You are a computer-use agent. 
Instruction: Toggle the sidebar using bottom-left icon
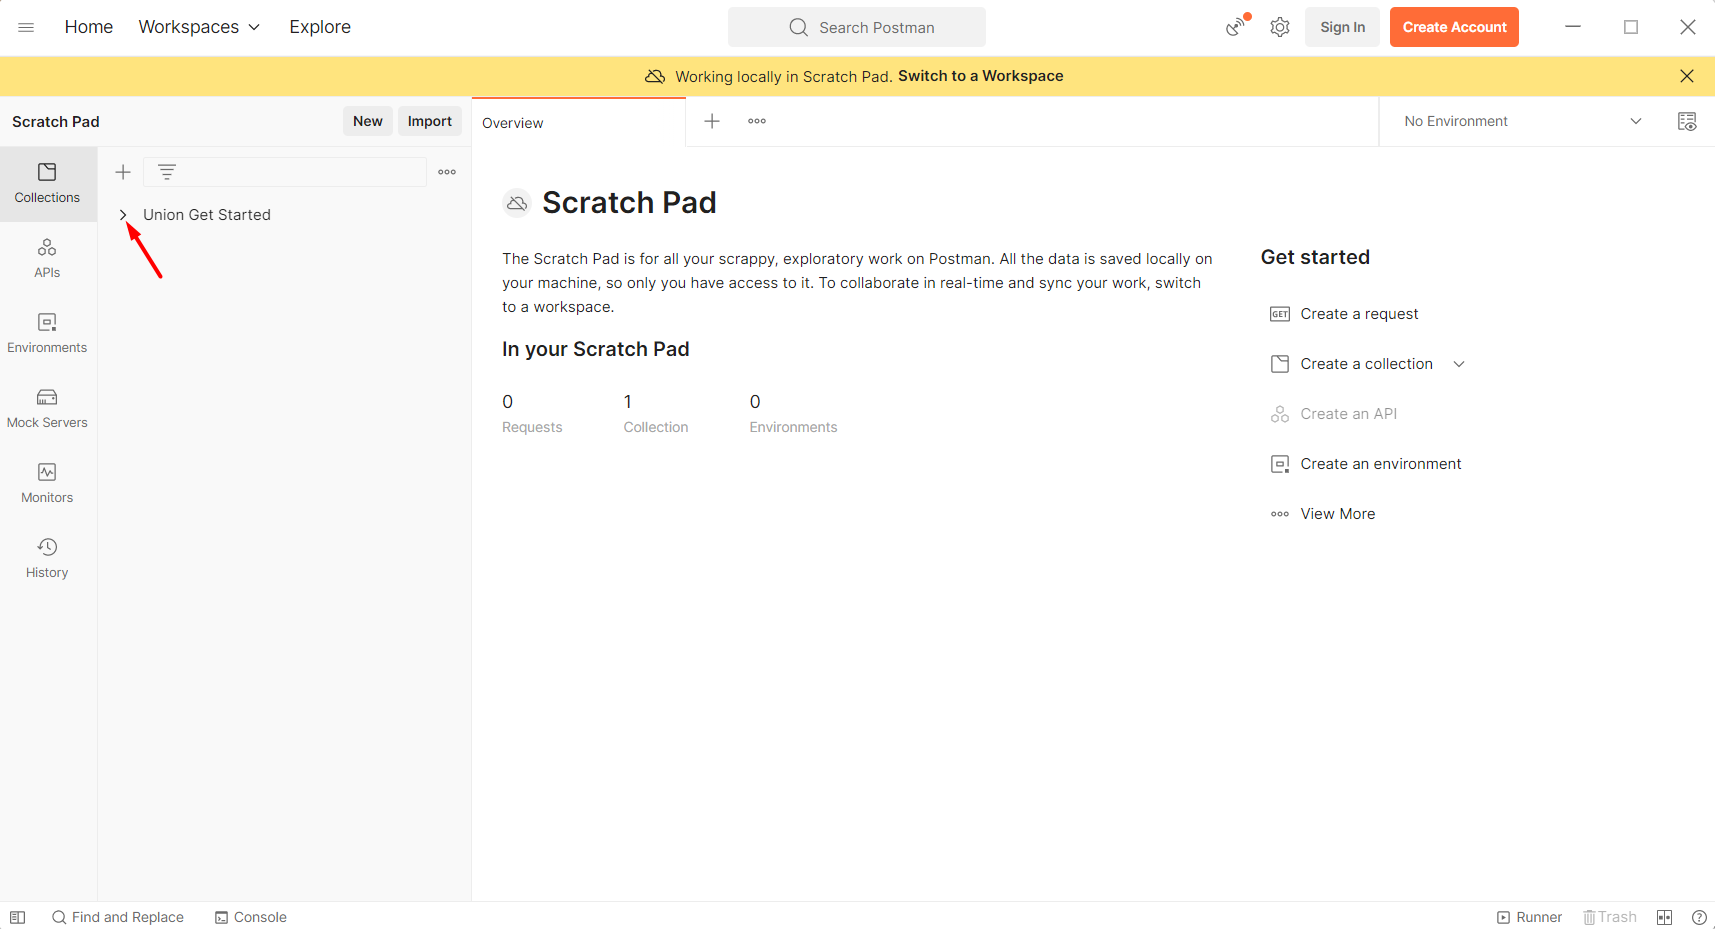(x=17, y=917)
